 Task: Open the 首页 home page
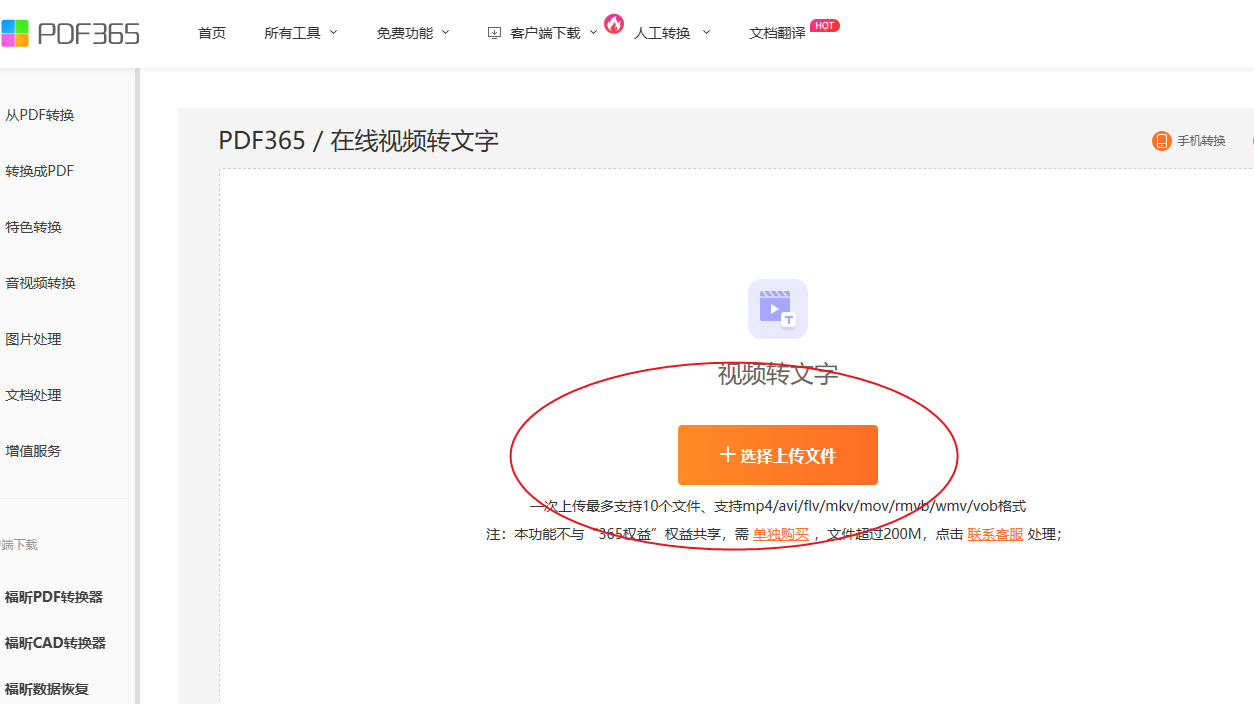click(212, 33)
